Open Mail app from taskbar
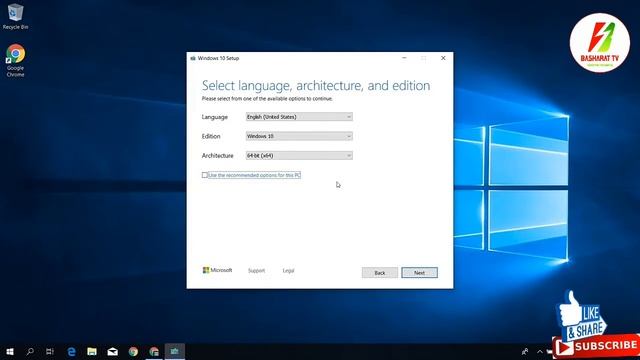The image size is (640, 360). (x=113, y=351)
